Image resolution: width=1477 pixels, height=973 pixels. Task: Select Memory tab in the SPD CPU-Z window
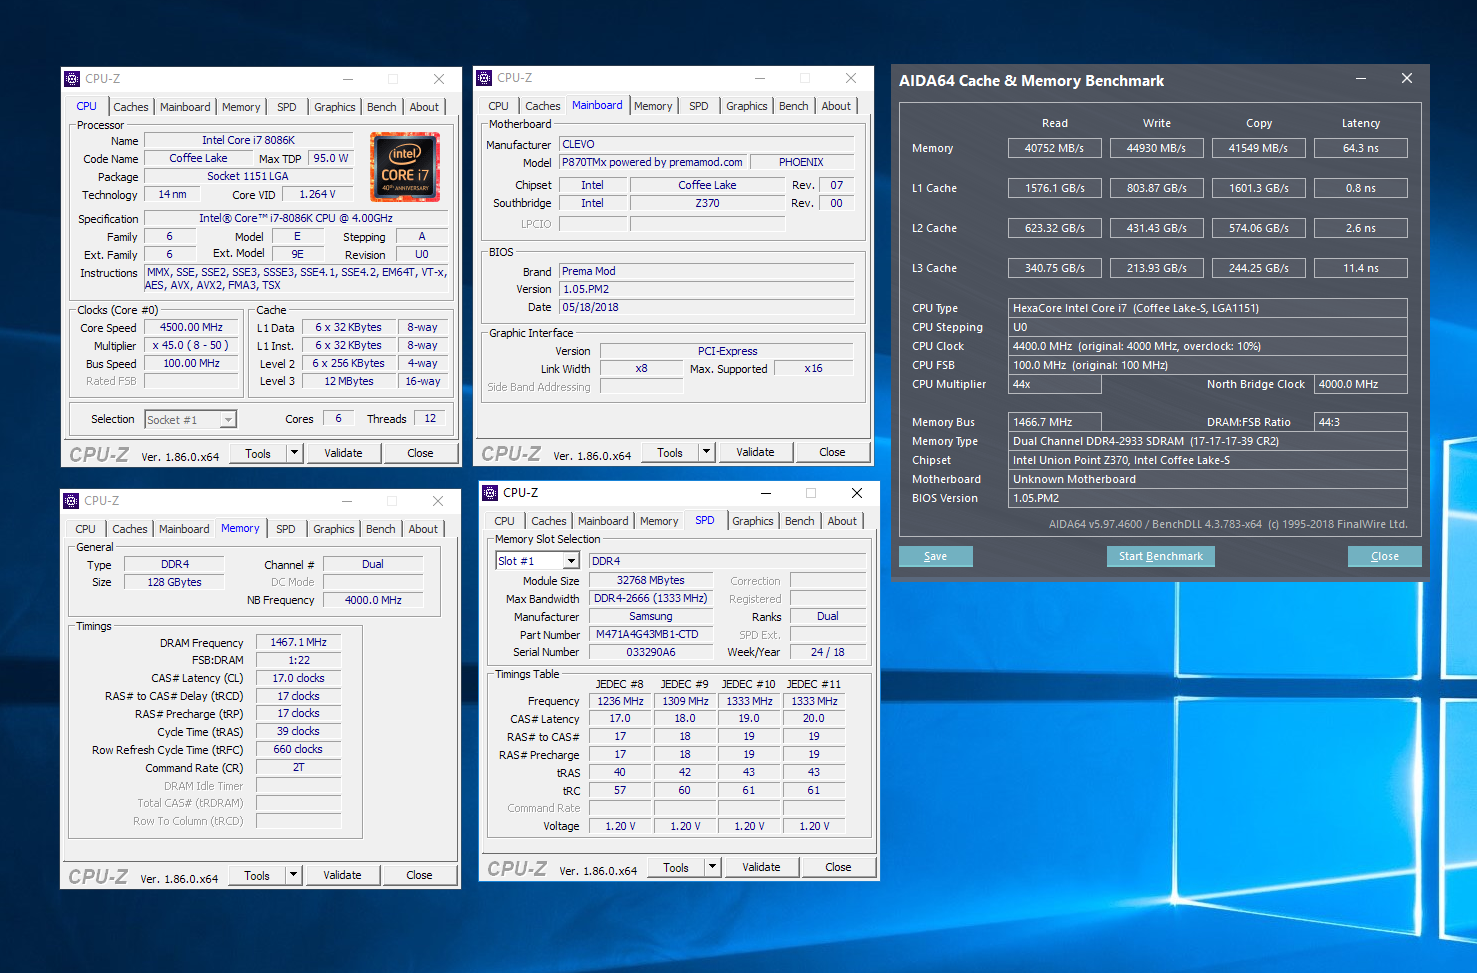click(659, 521)
